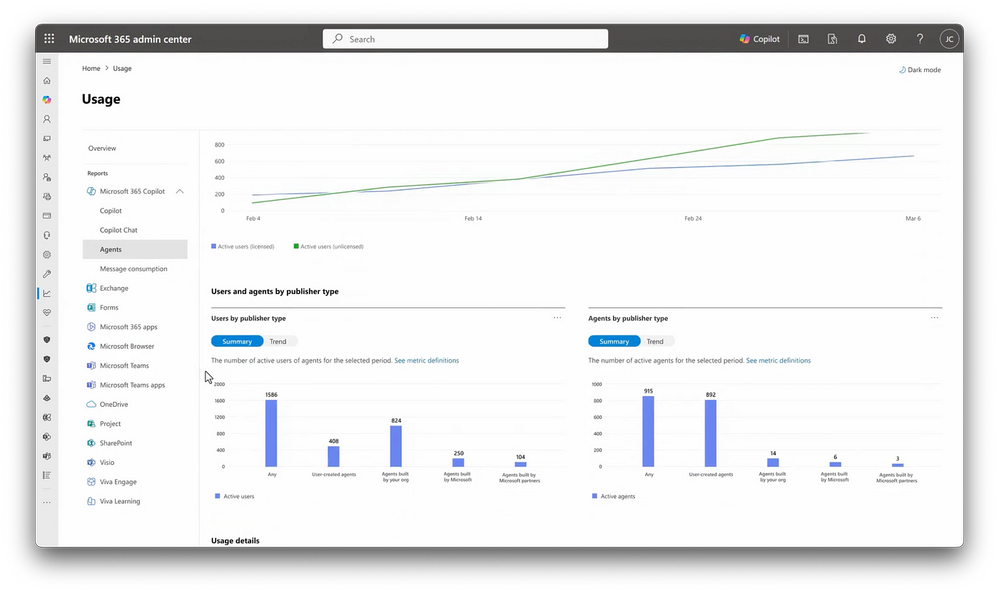
Task: Open the JC account avatar menu
Action: 949,39
